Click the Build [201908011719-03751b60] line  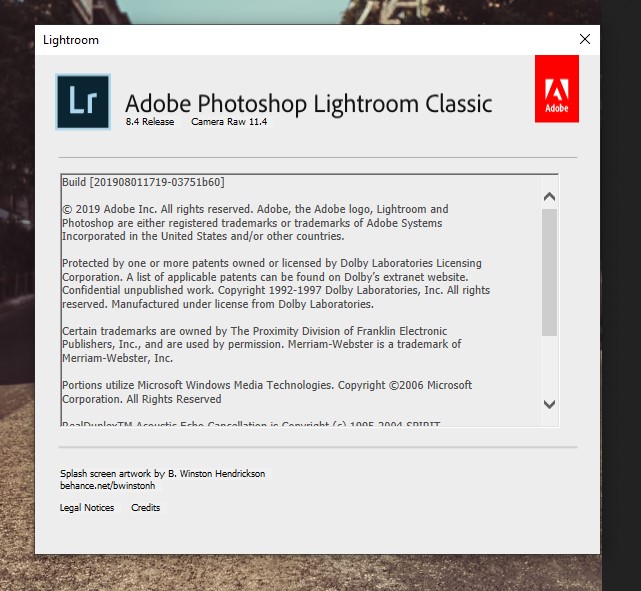point(143,182)
